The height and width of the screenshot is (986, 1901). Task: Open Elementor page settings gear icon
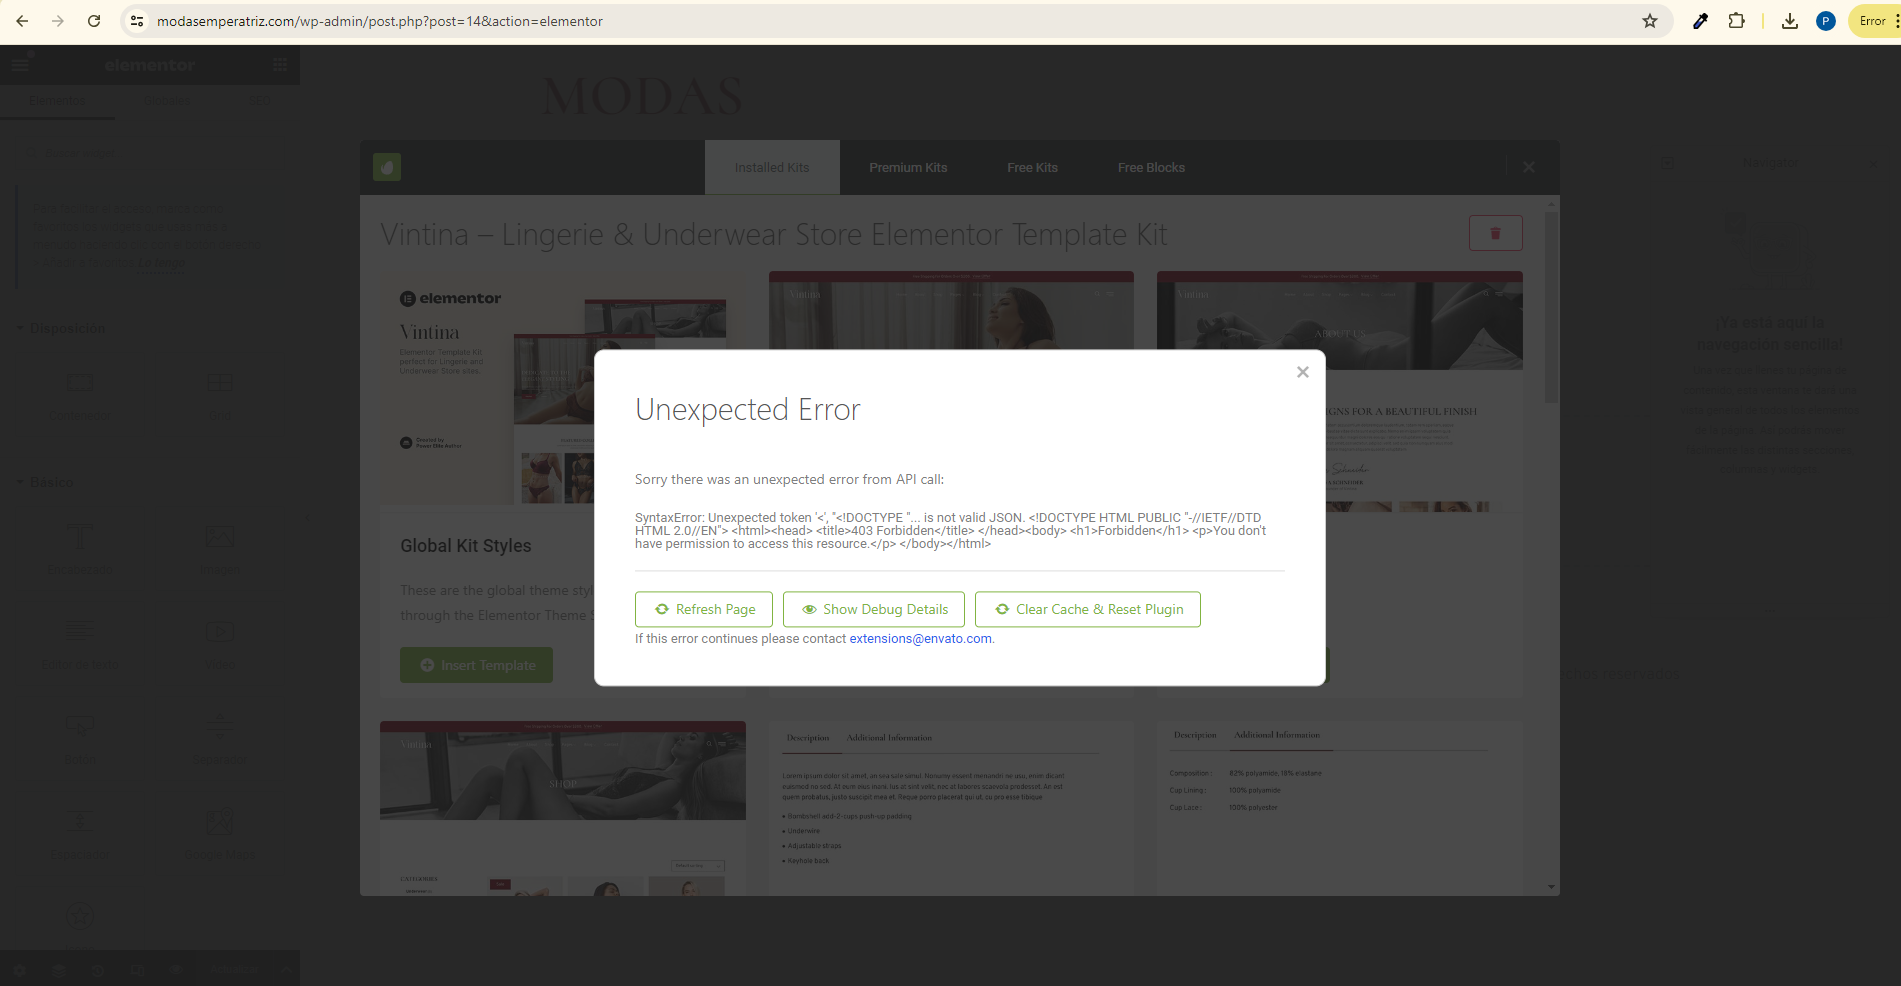pyautogui.click(x=19, y=969)
